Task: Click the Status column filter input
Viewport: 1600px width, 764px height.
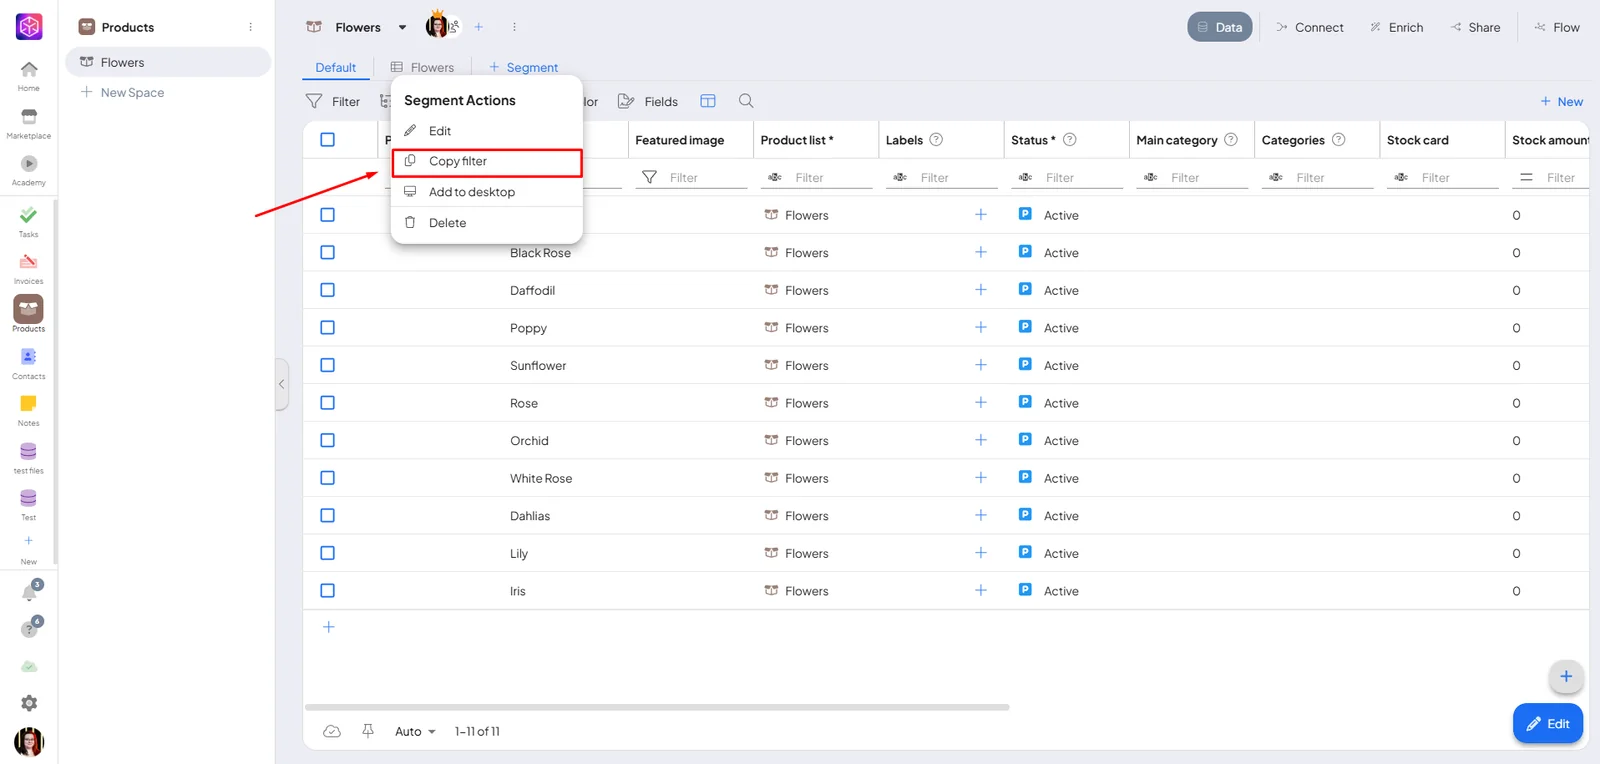Action: 1084,178
